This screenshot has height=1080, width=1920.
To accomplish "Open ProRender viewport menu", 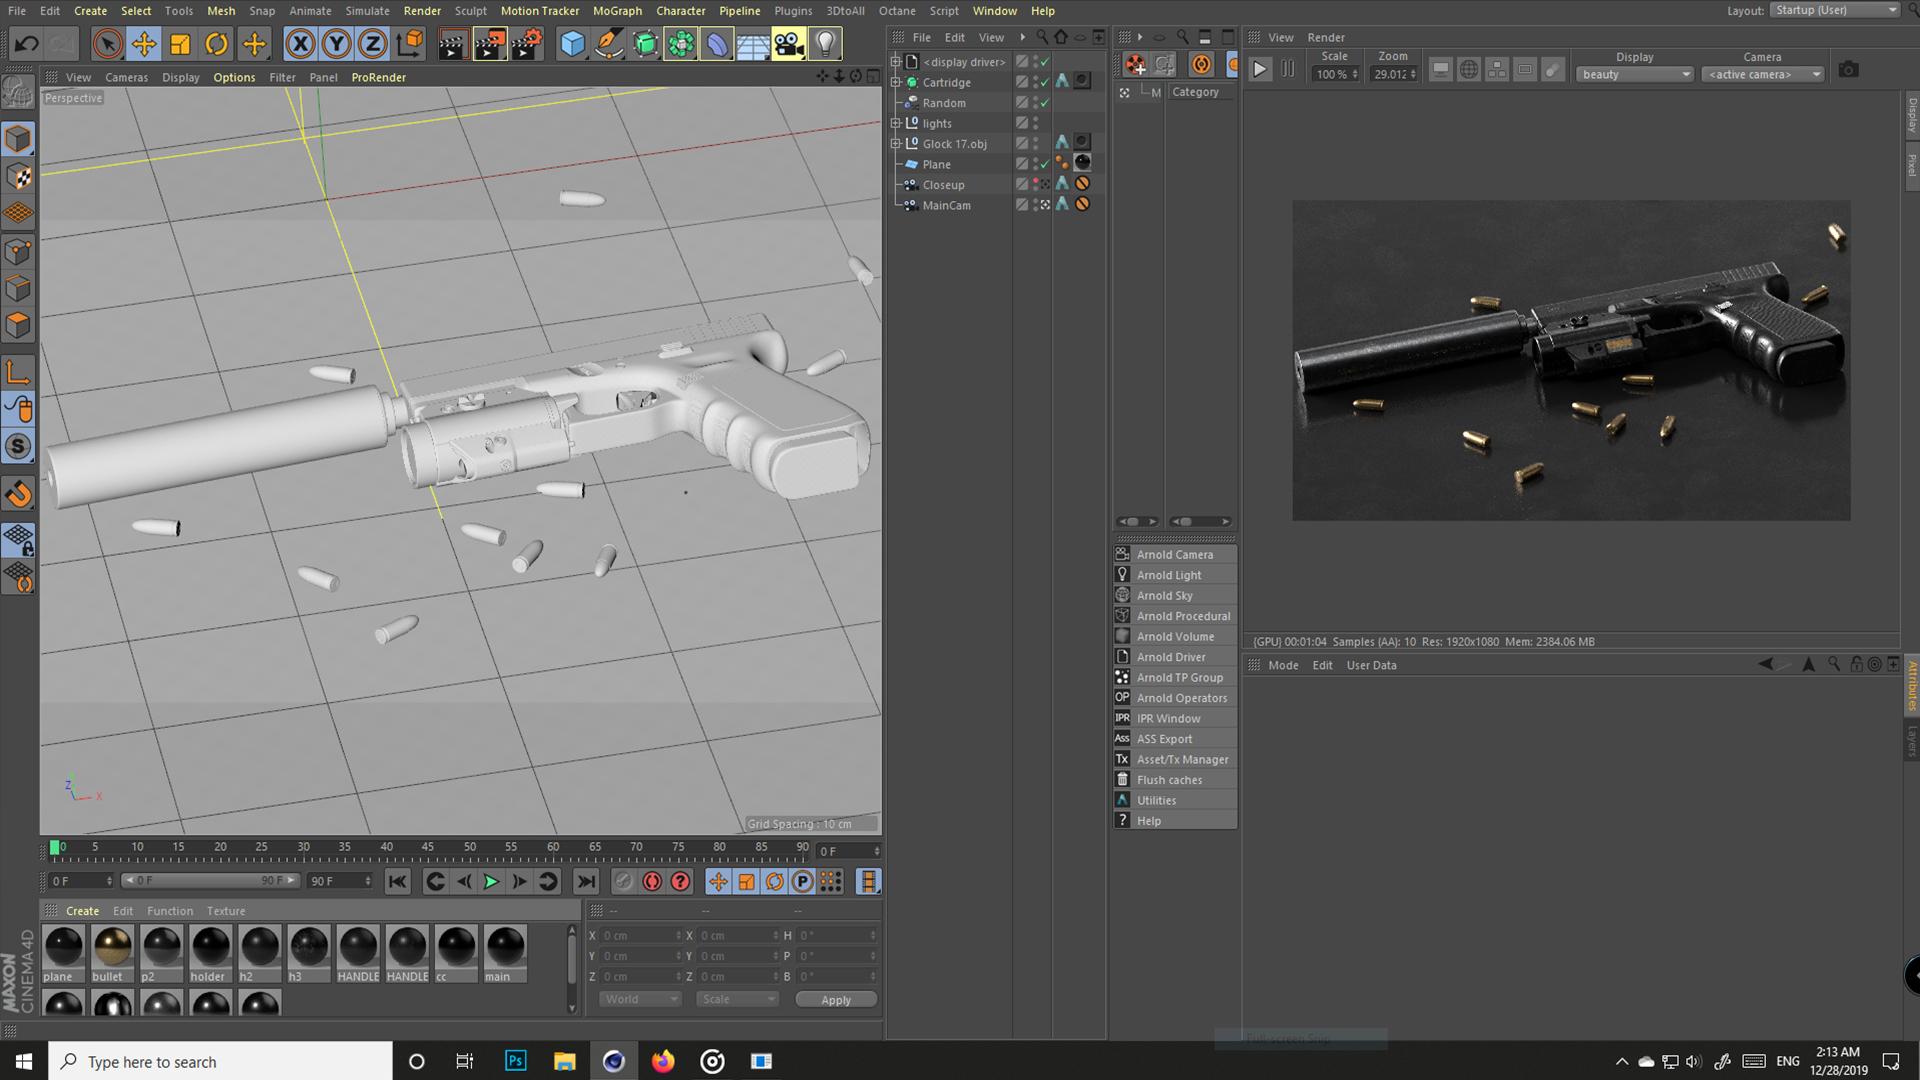I will (378, 77).
